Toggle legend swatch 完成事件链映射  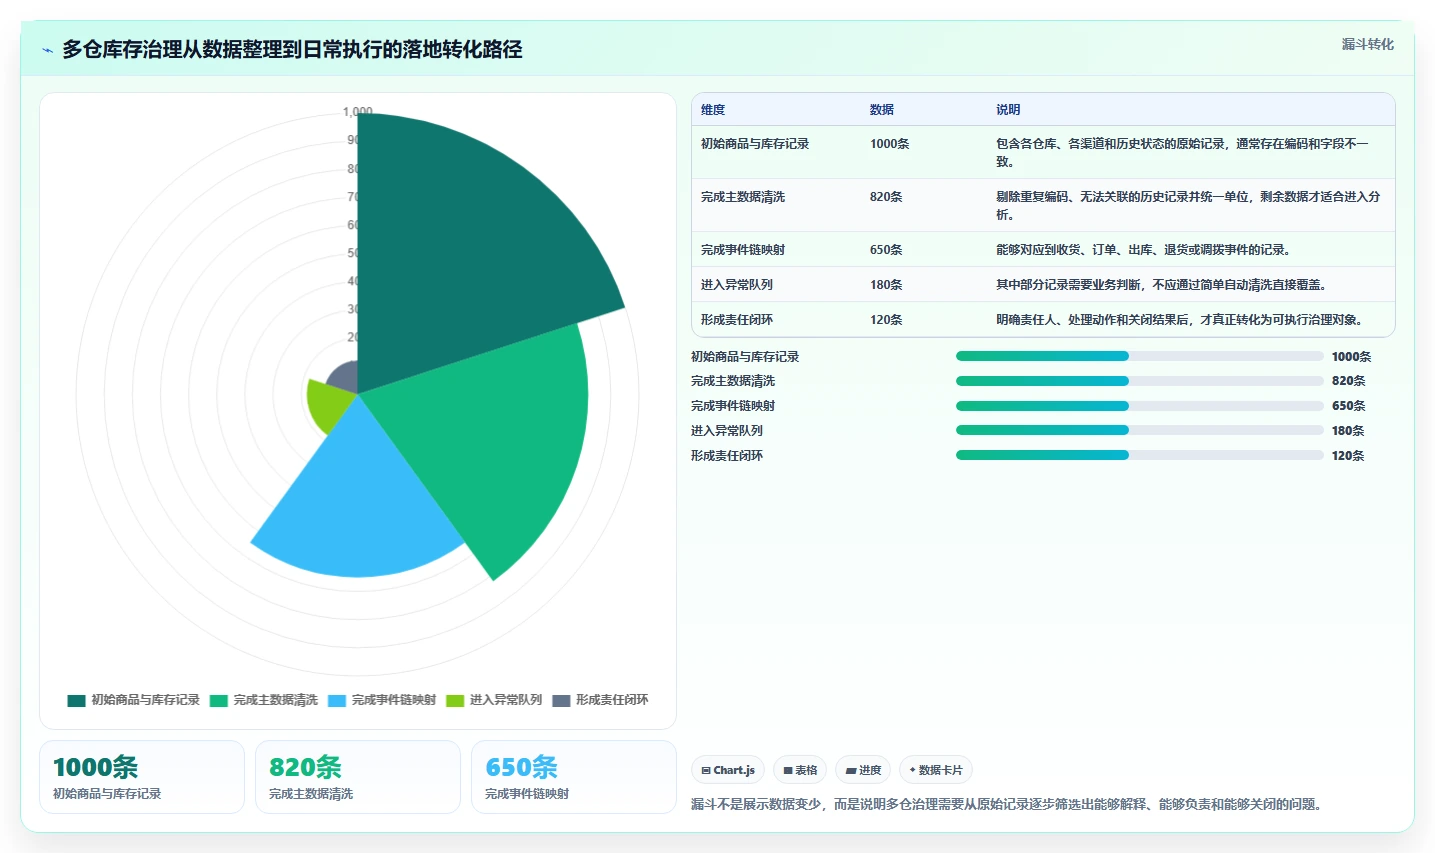pos(337,700)
